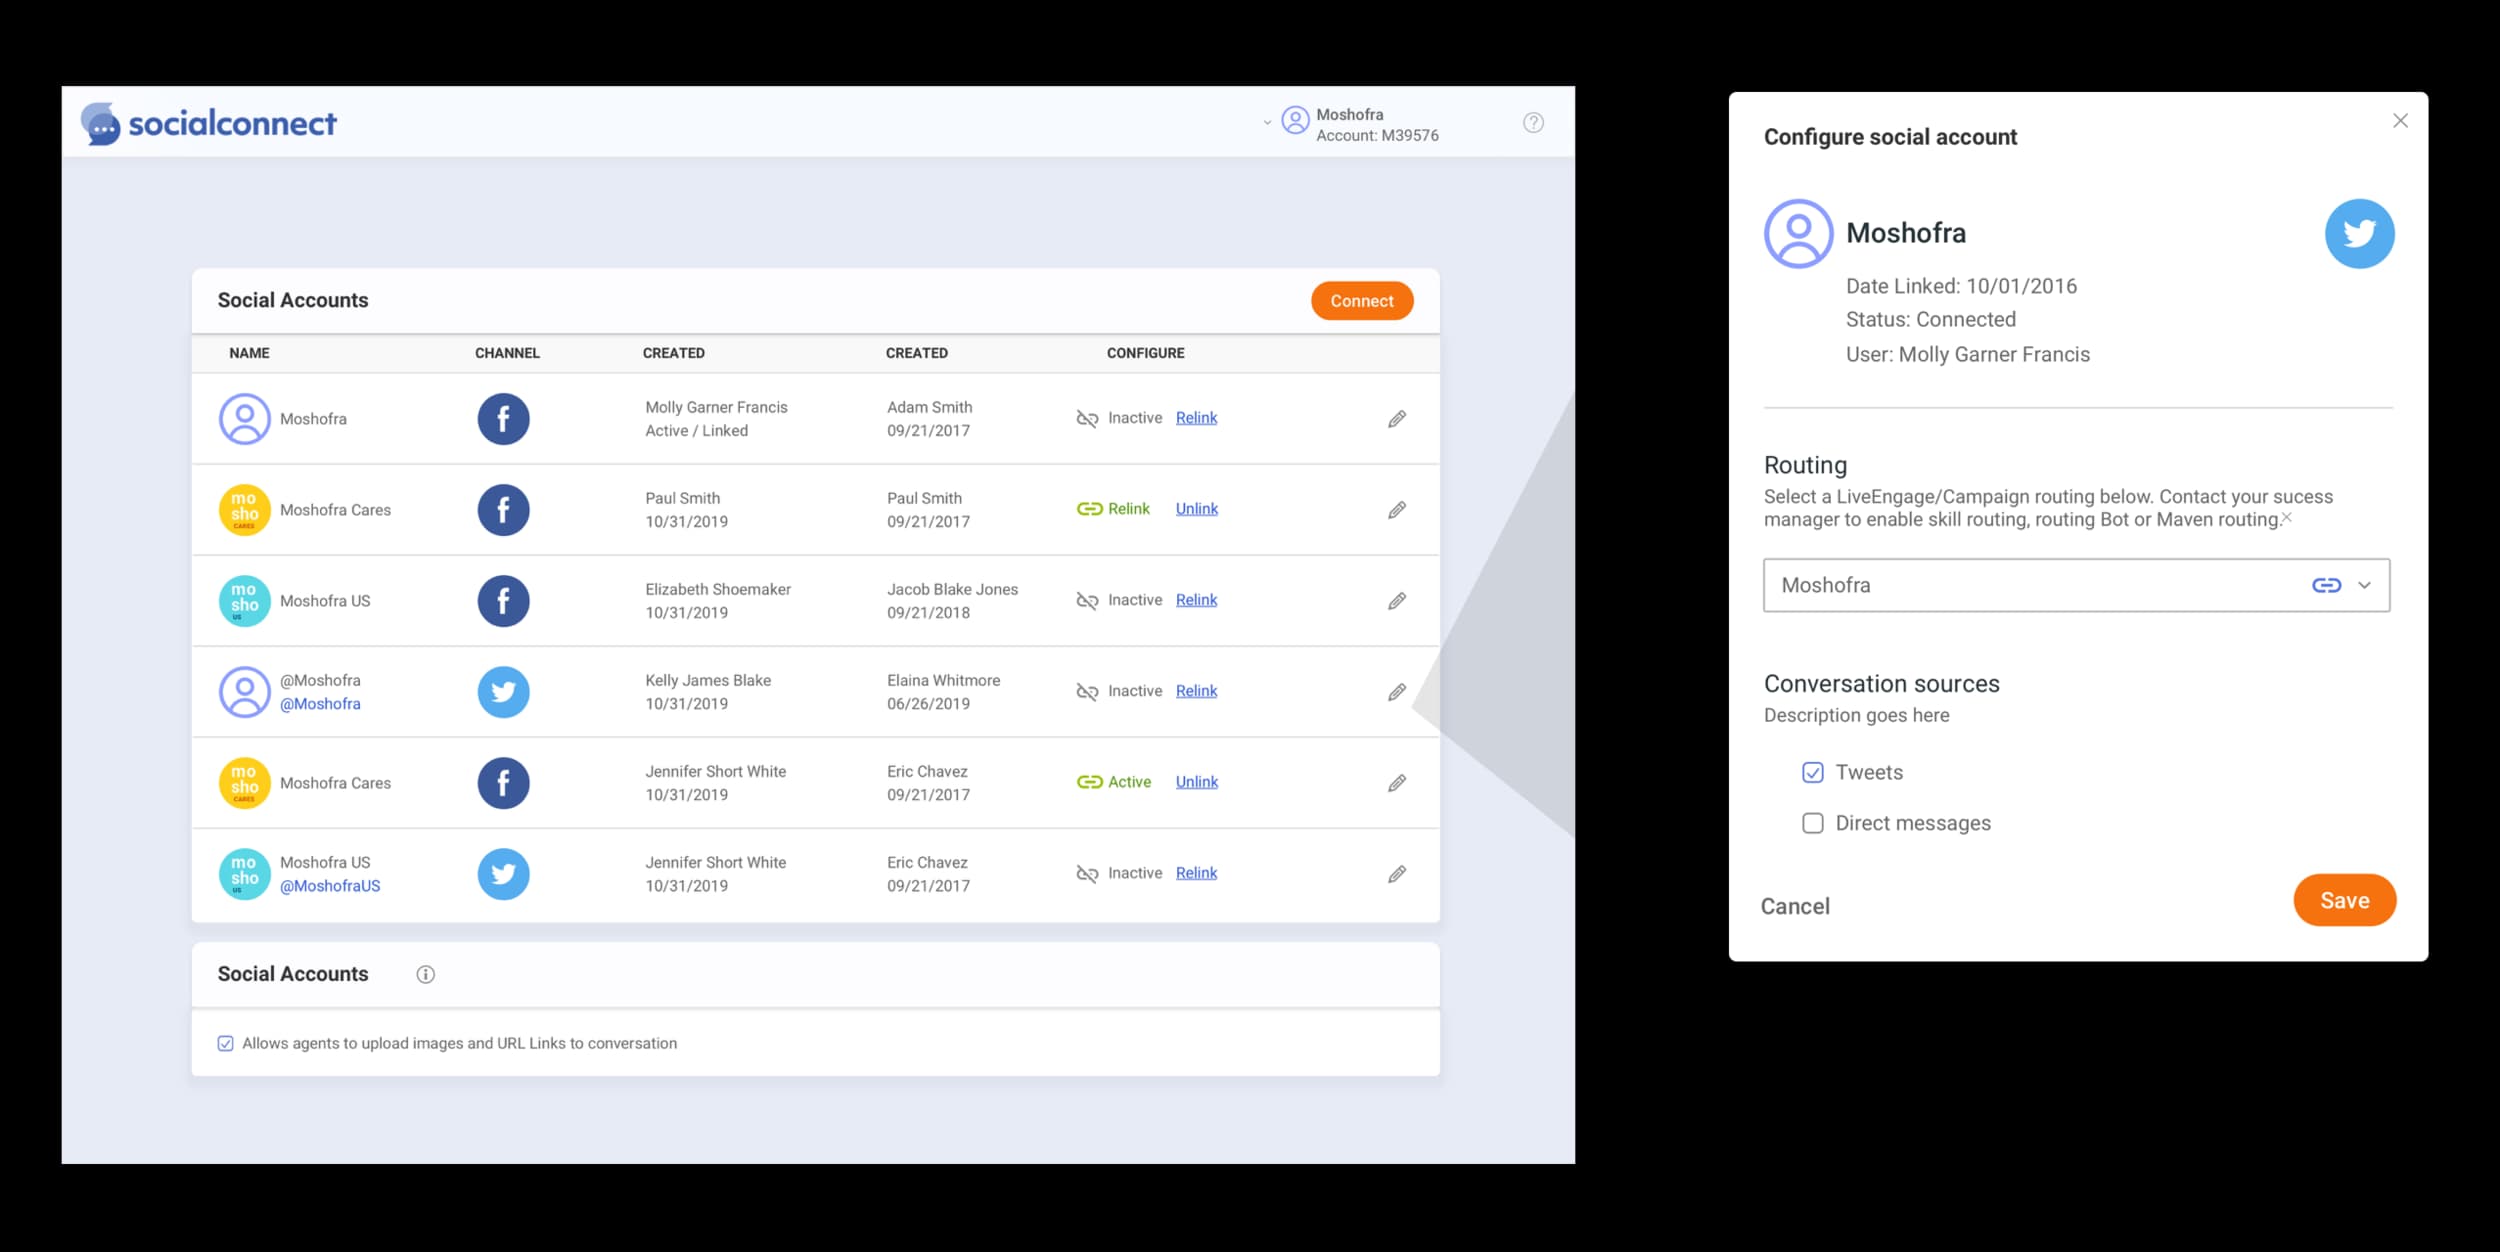Click Twitter icon in the @MoshofraUS row
The width and height of the screenshot is (2500, 1252).
tap(503, 874)
